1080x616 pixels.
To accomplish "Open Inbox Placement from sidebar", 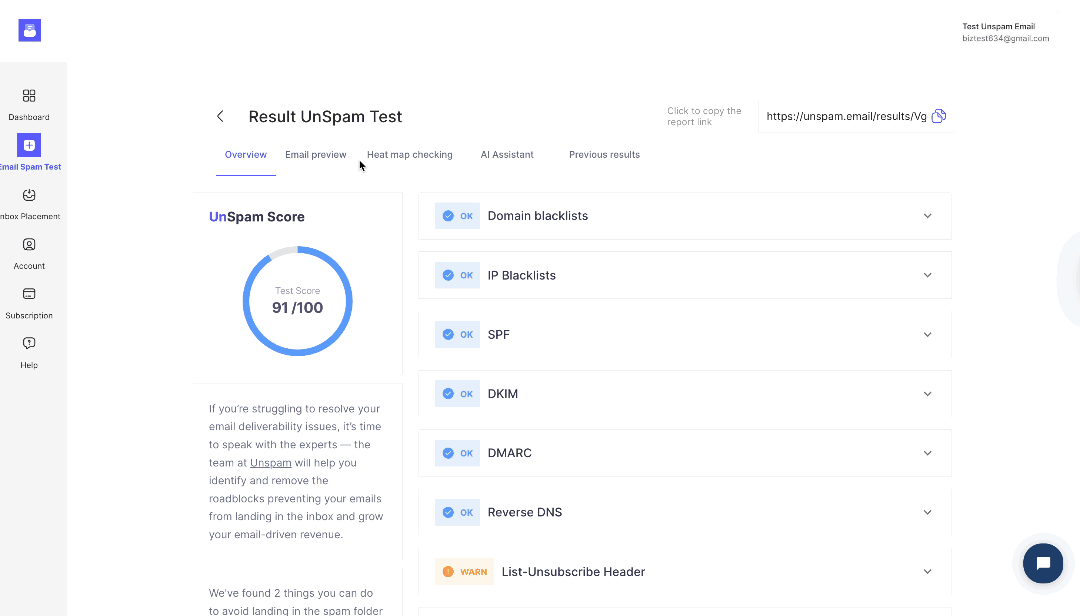I will pyautogui.click(x=29, y=195).
